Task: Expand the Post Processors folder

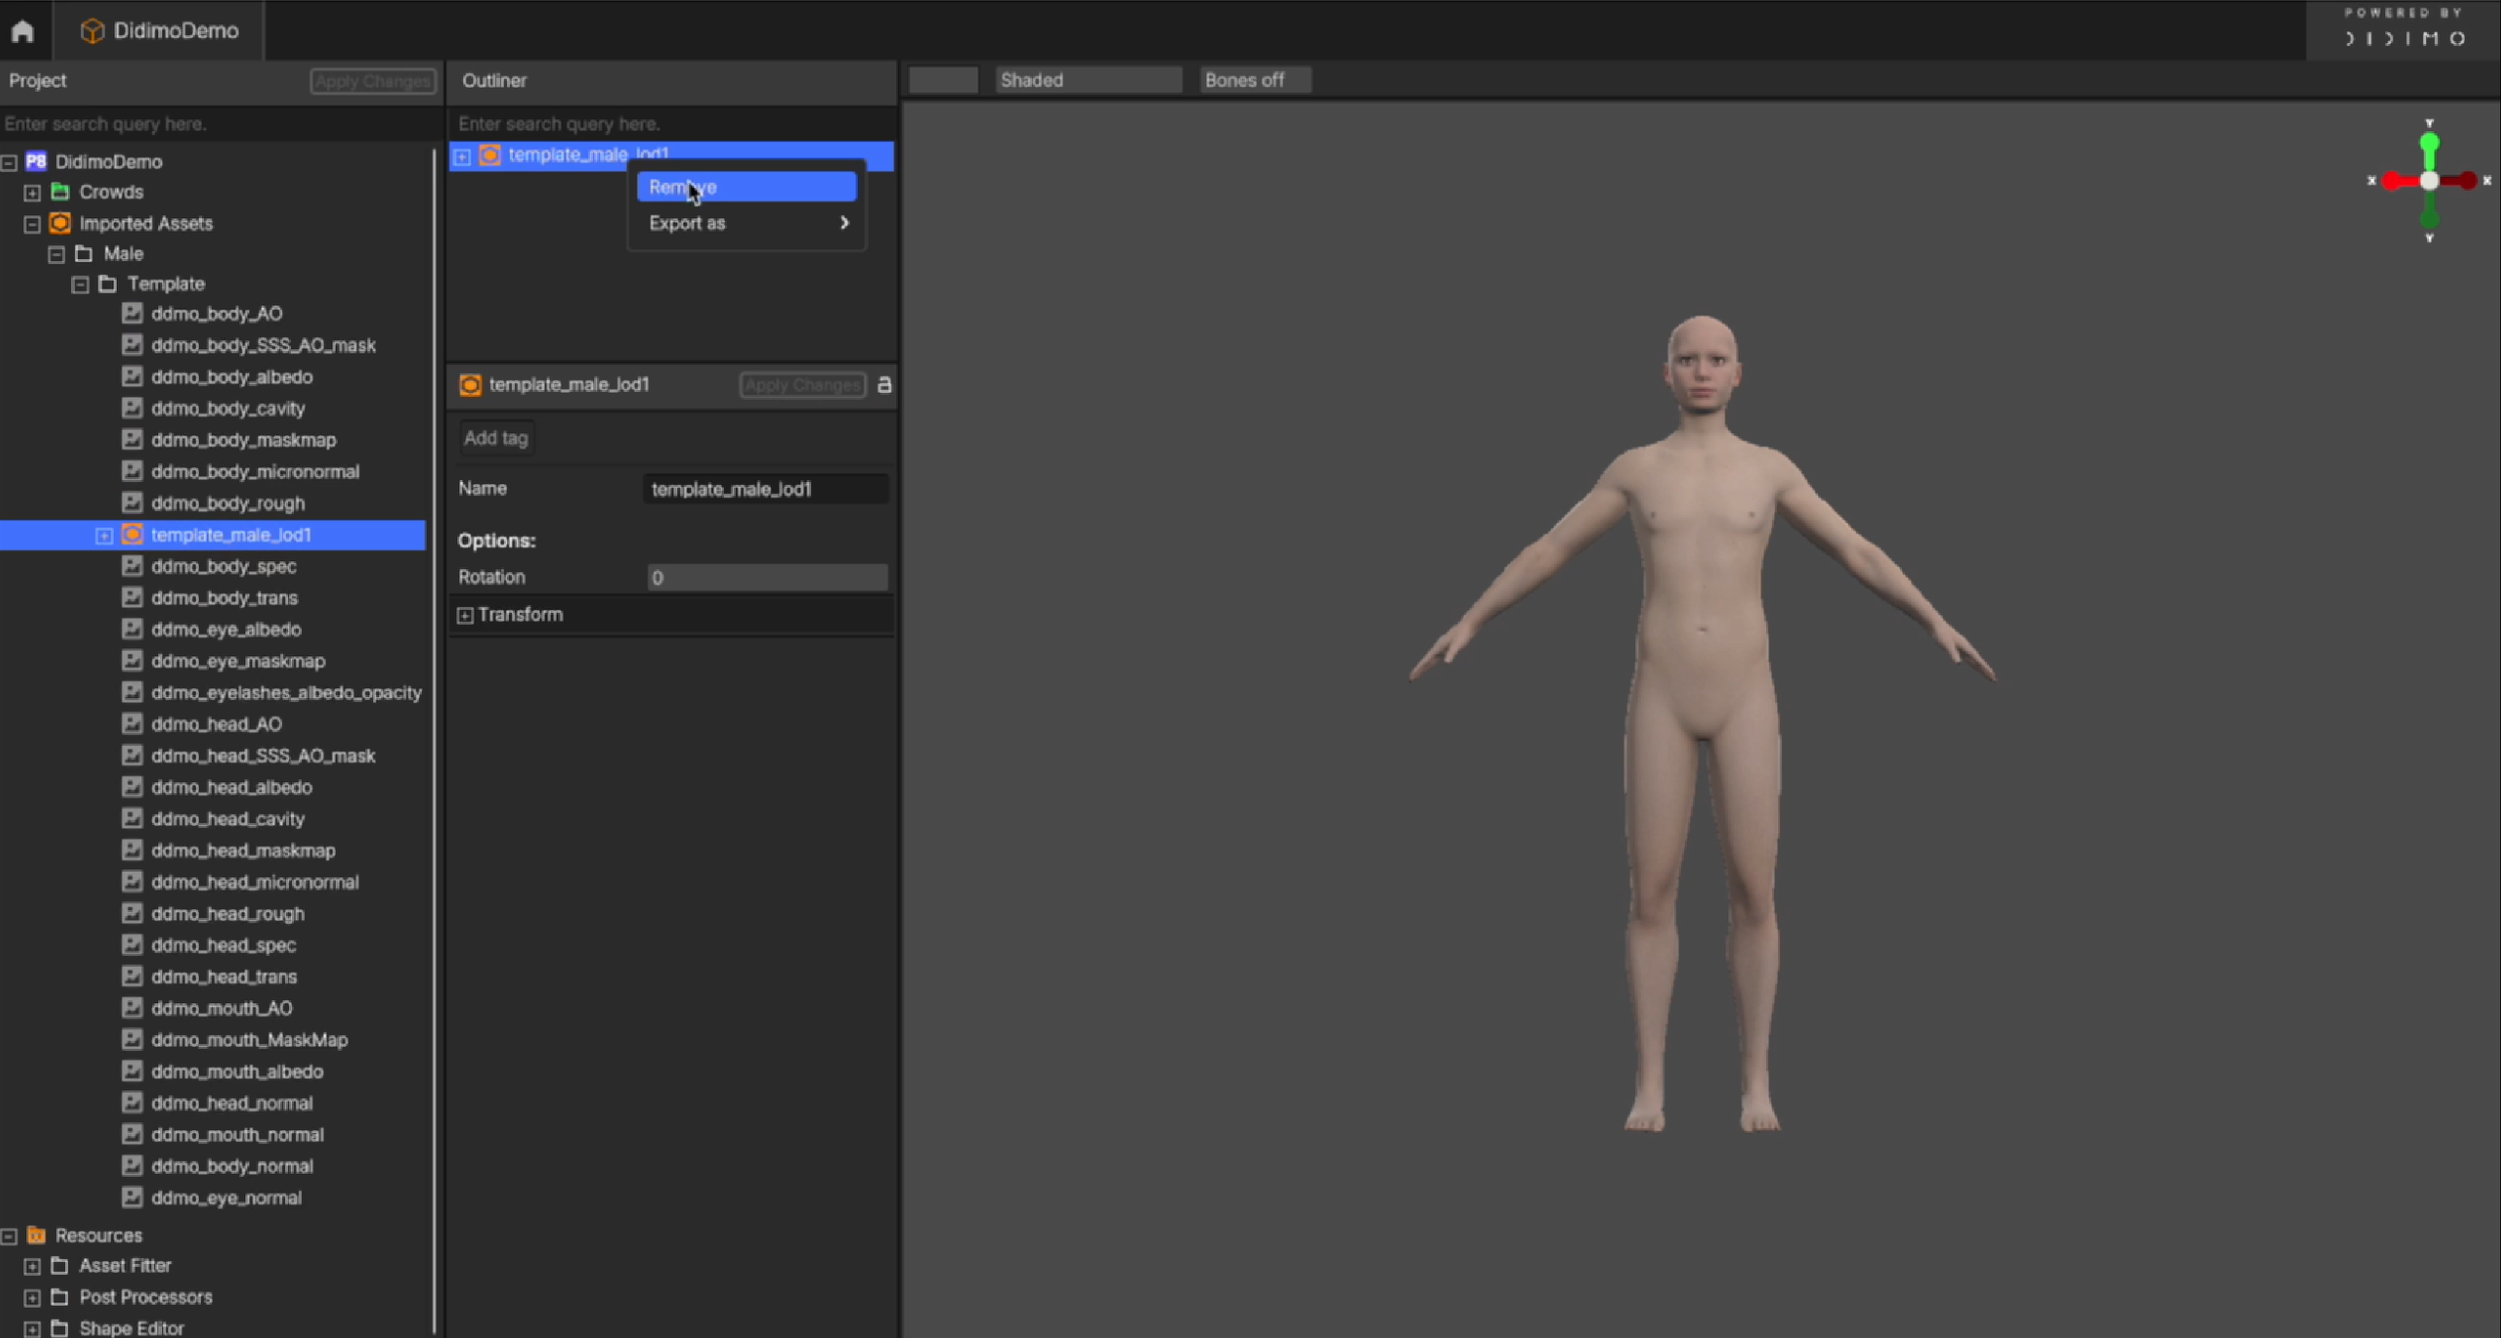Action: 32,1298
